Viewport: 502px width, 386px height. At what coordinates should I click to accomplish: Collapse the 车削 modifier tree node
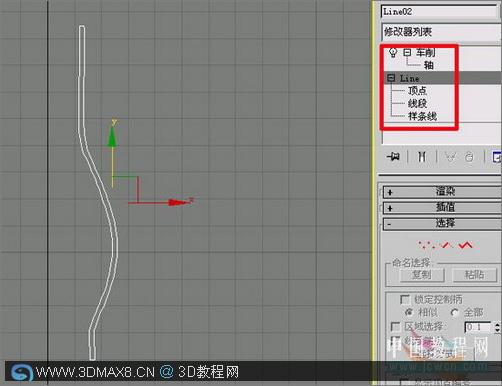407,52
